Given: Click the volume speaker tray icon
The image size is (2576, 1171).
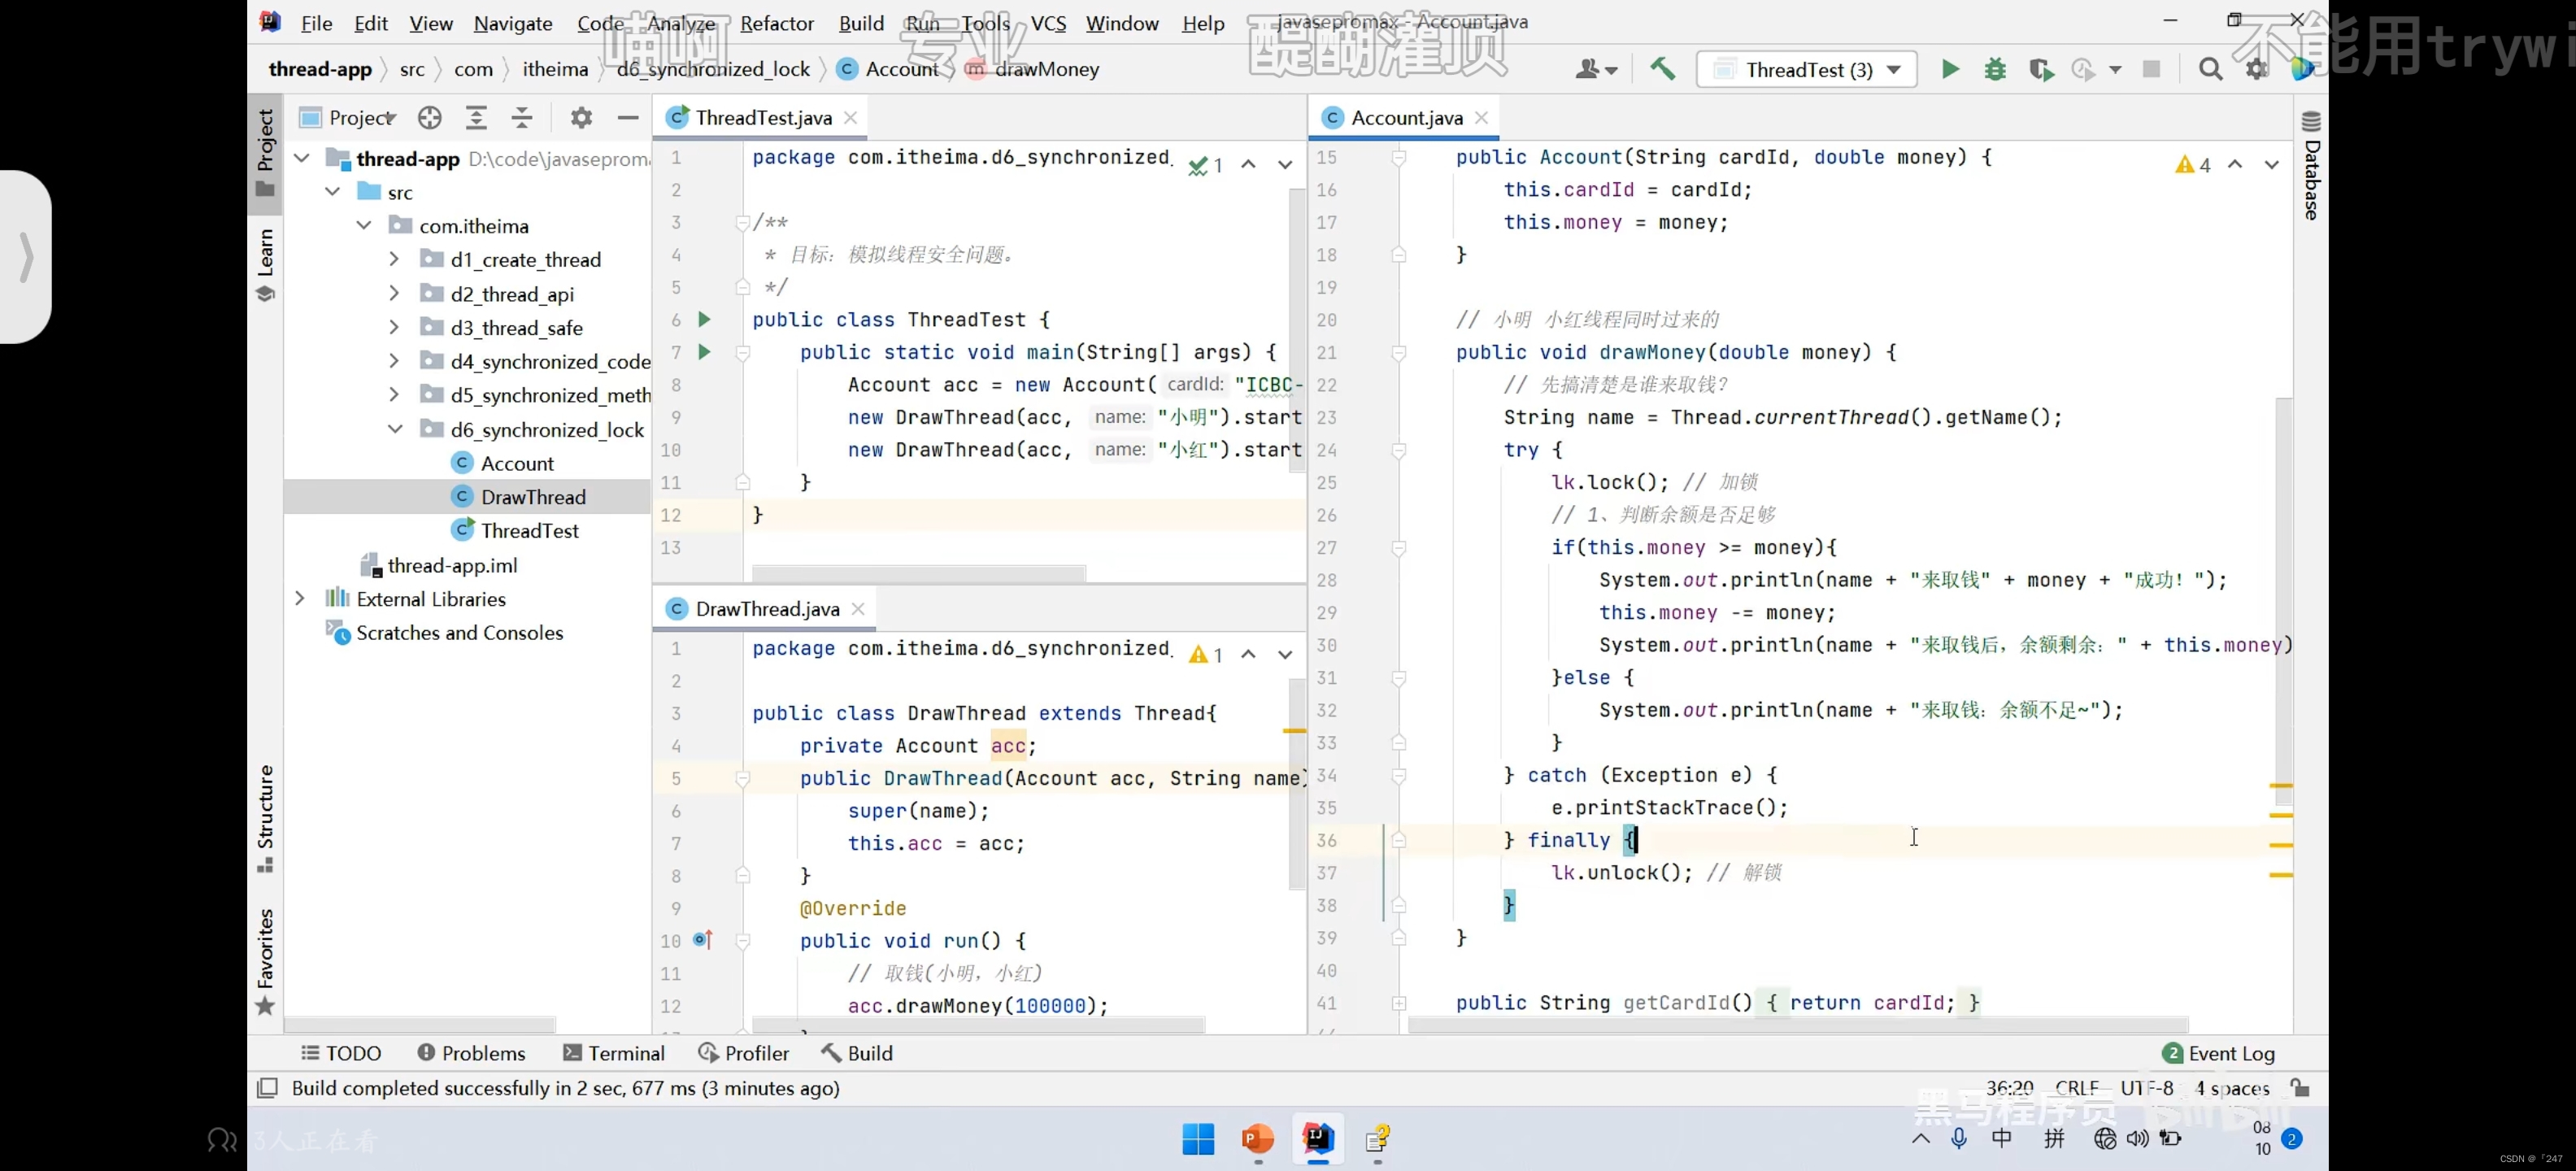Looking at the screenshot, I should [x=2137, y=1138].
